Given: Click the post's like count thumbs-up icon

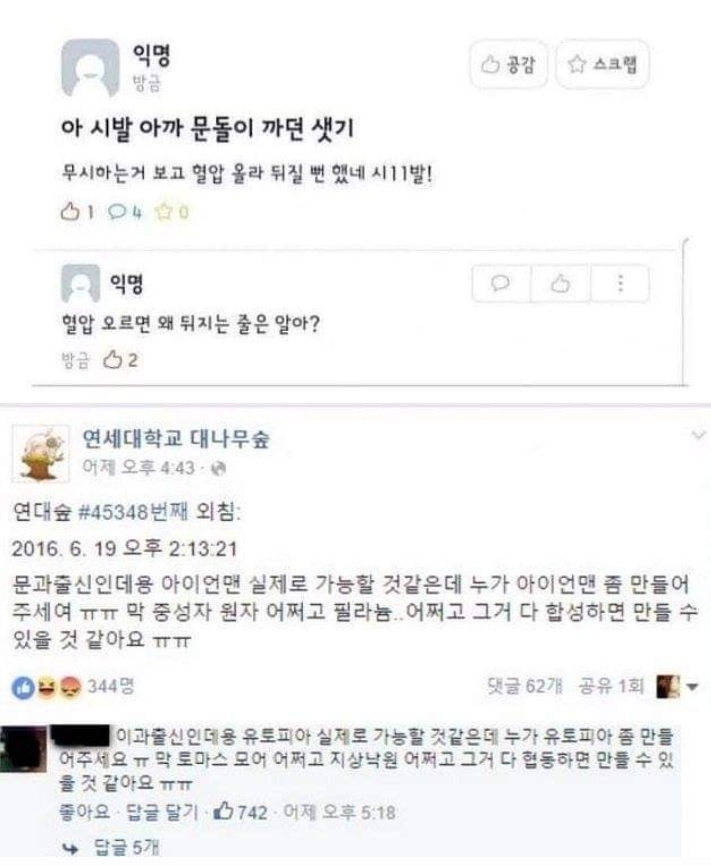Looking at the screenshot, I should (x=70, y=212).
